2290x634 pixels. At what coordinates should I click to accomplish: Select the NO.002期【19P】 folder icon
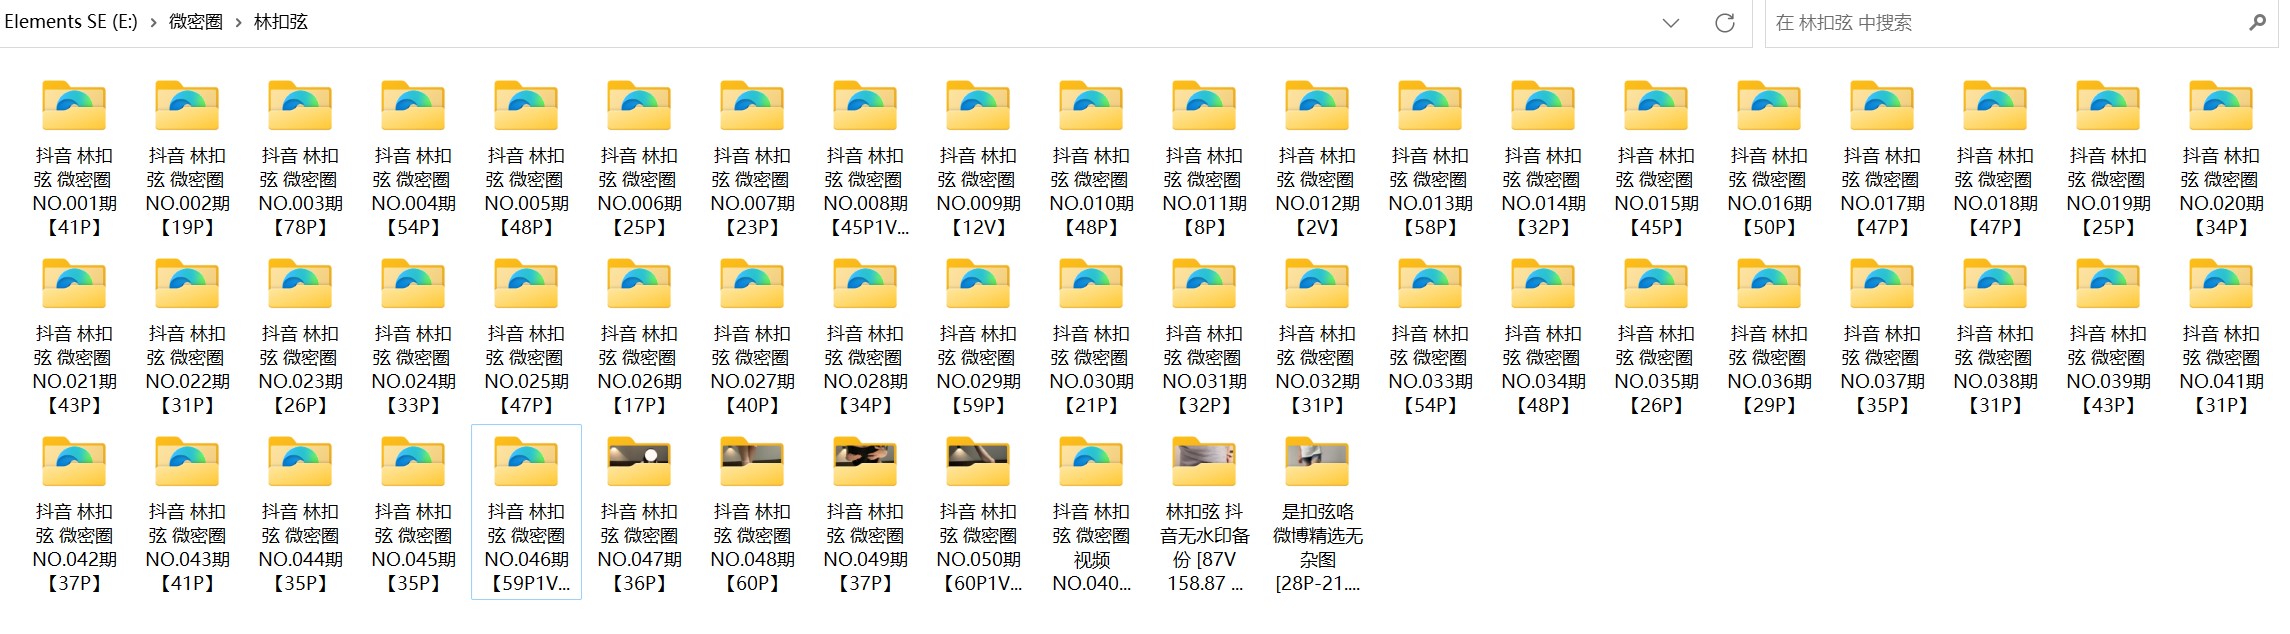[x=188, y=106]
